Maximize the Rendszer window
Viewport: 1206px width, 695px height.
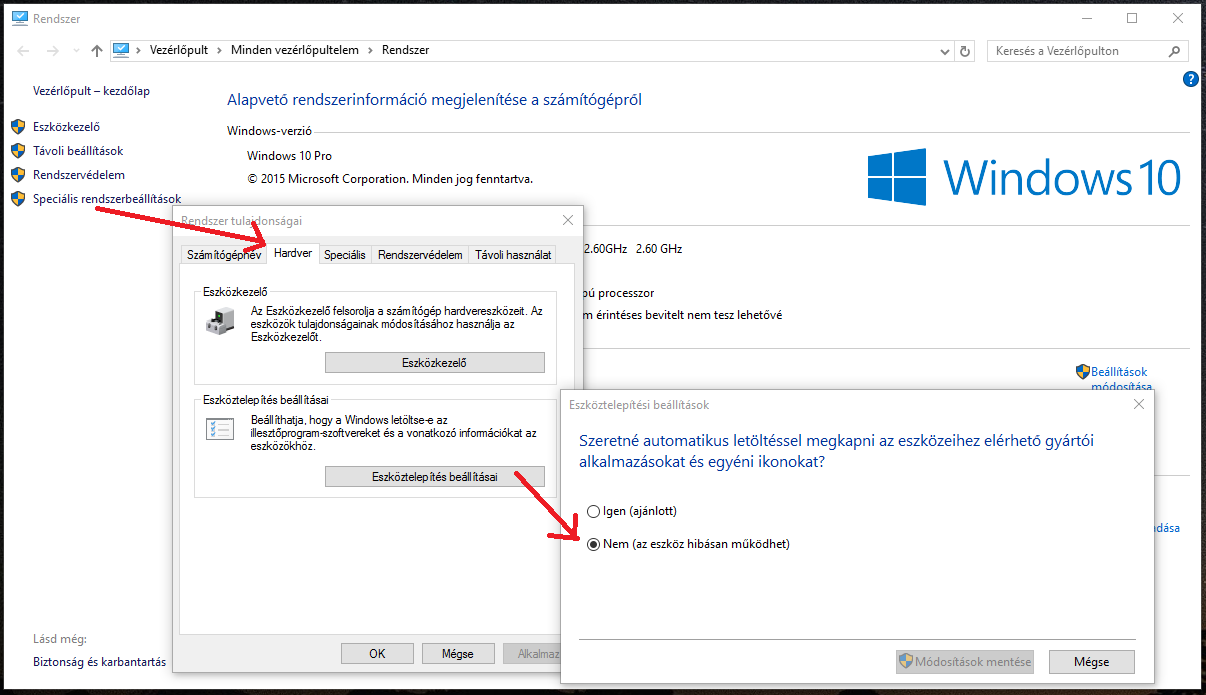[1132, 18]
